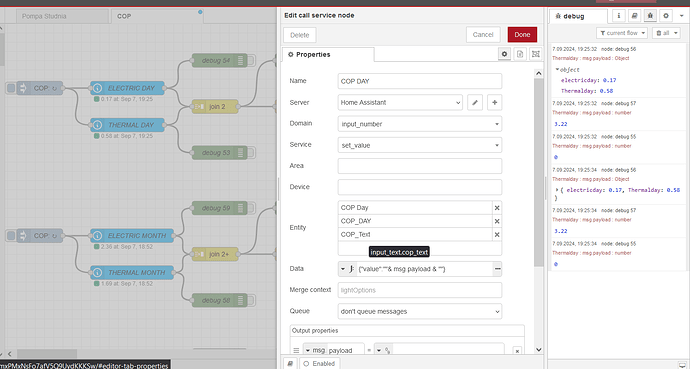Open the sidebar tabs dropdown arrow
This screenshot has width=690, height=369.
coord(683,16)
